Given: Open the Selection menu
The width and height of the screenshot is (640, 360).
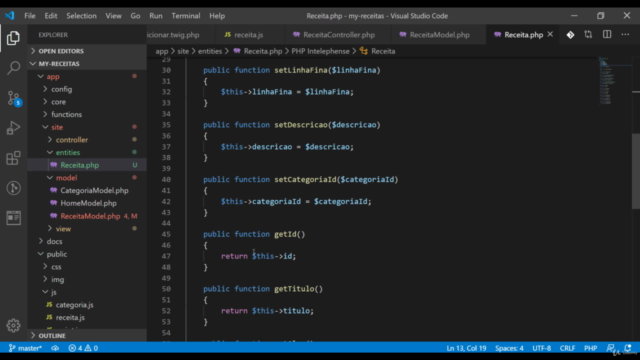Looking at the screenshot, I should tap(81, 16).
